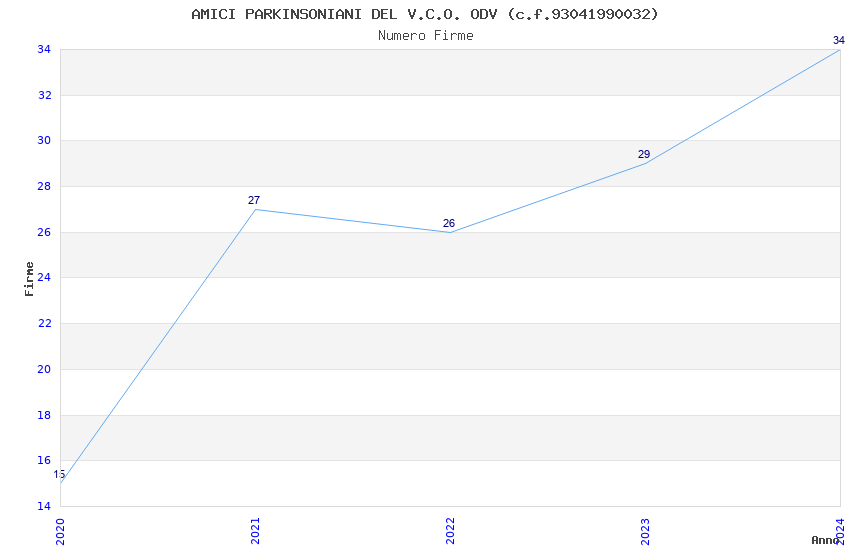Click the data label 34 at 2024

point(839,40)
